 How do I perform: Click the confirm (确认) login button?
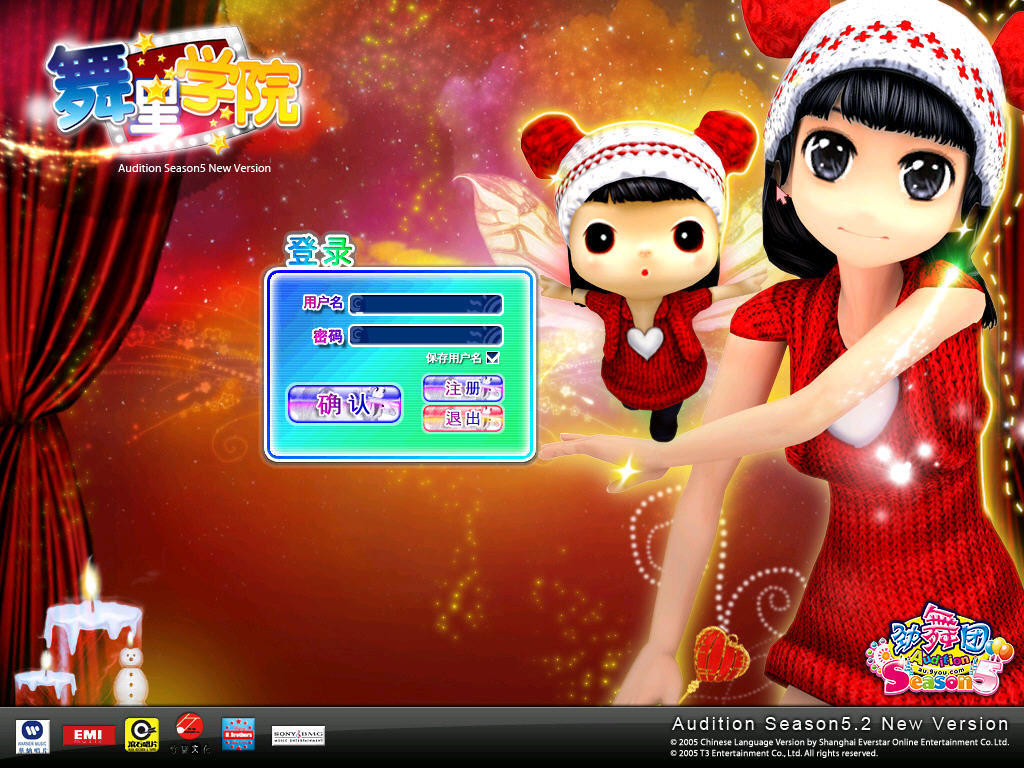pos(344,404)
